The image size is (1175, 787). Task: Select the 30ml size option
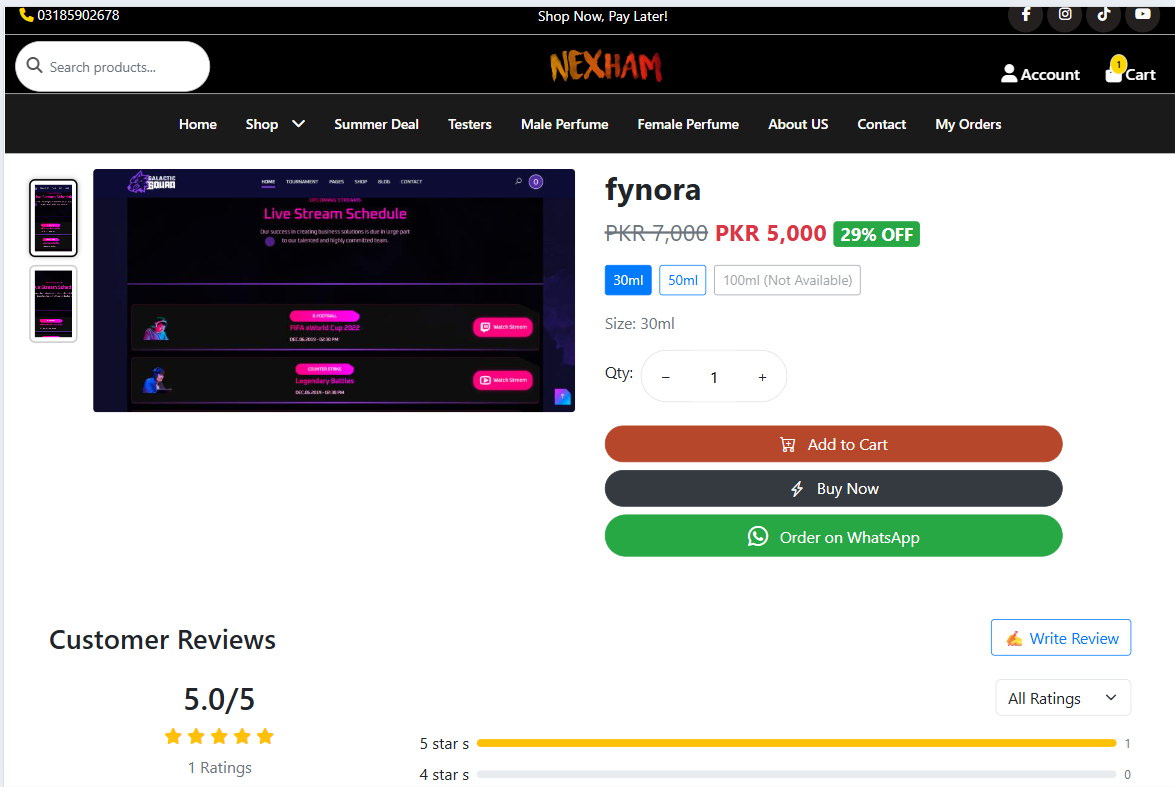point(628,280)
